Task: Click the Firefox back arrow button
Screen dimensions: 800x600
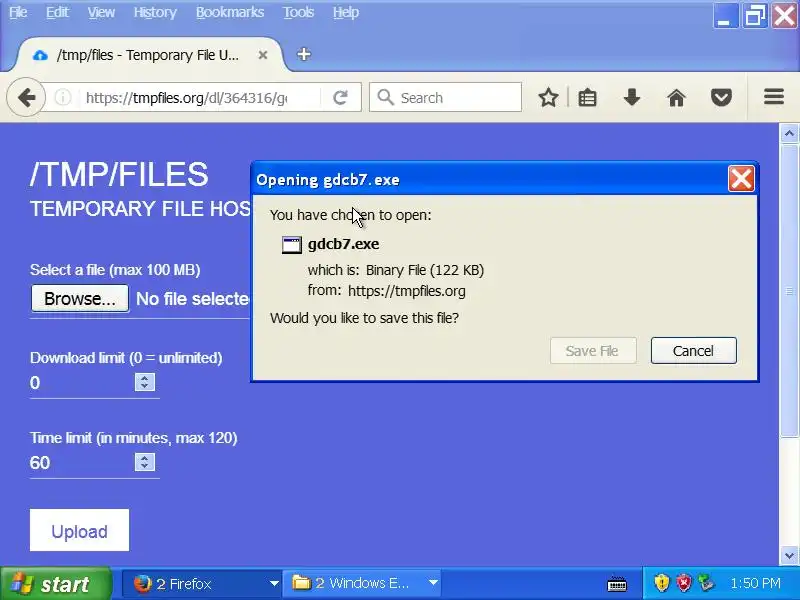Action: point(26,97)
